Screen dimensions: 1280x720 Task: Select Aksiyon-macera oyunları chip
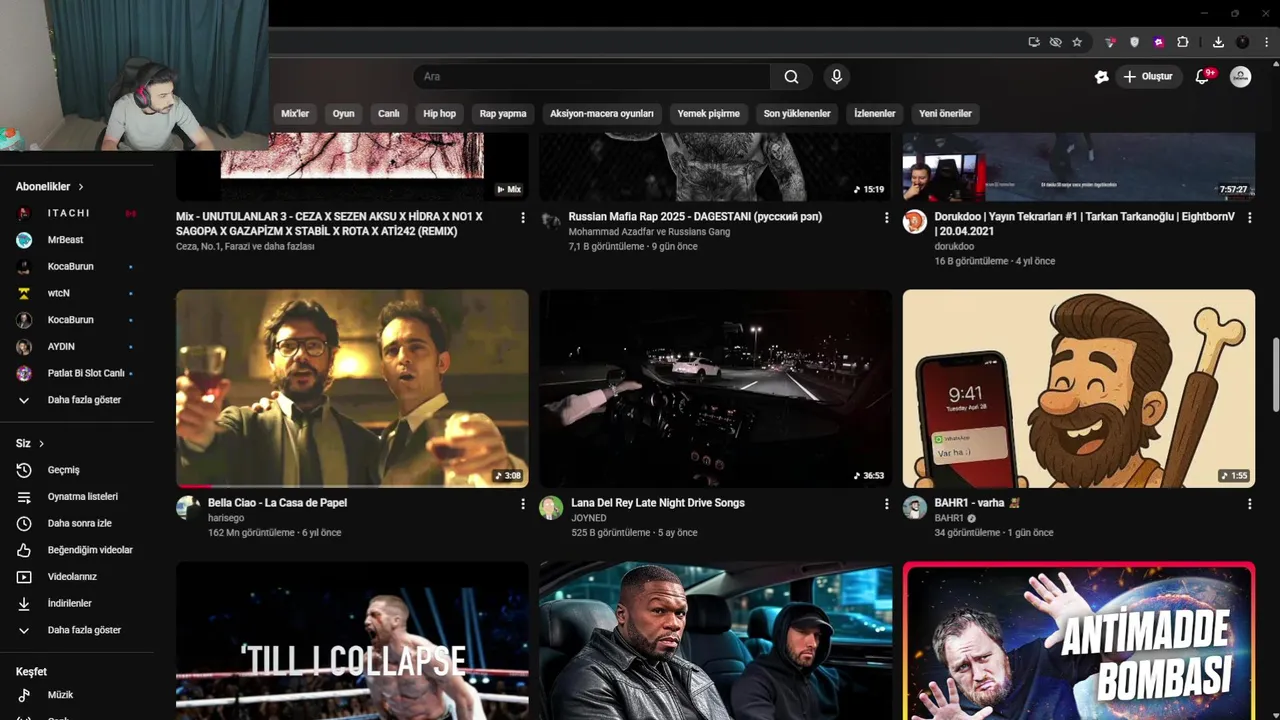602,114
